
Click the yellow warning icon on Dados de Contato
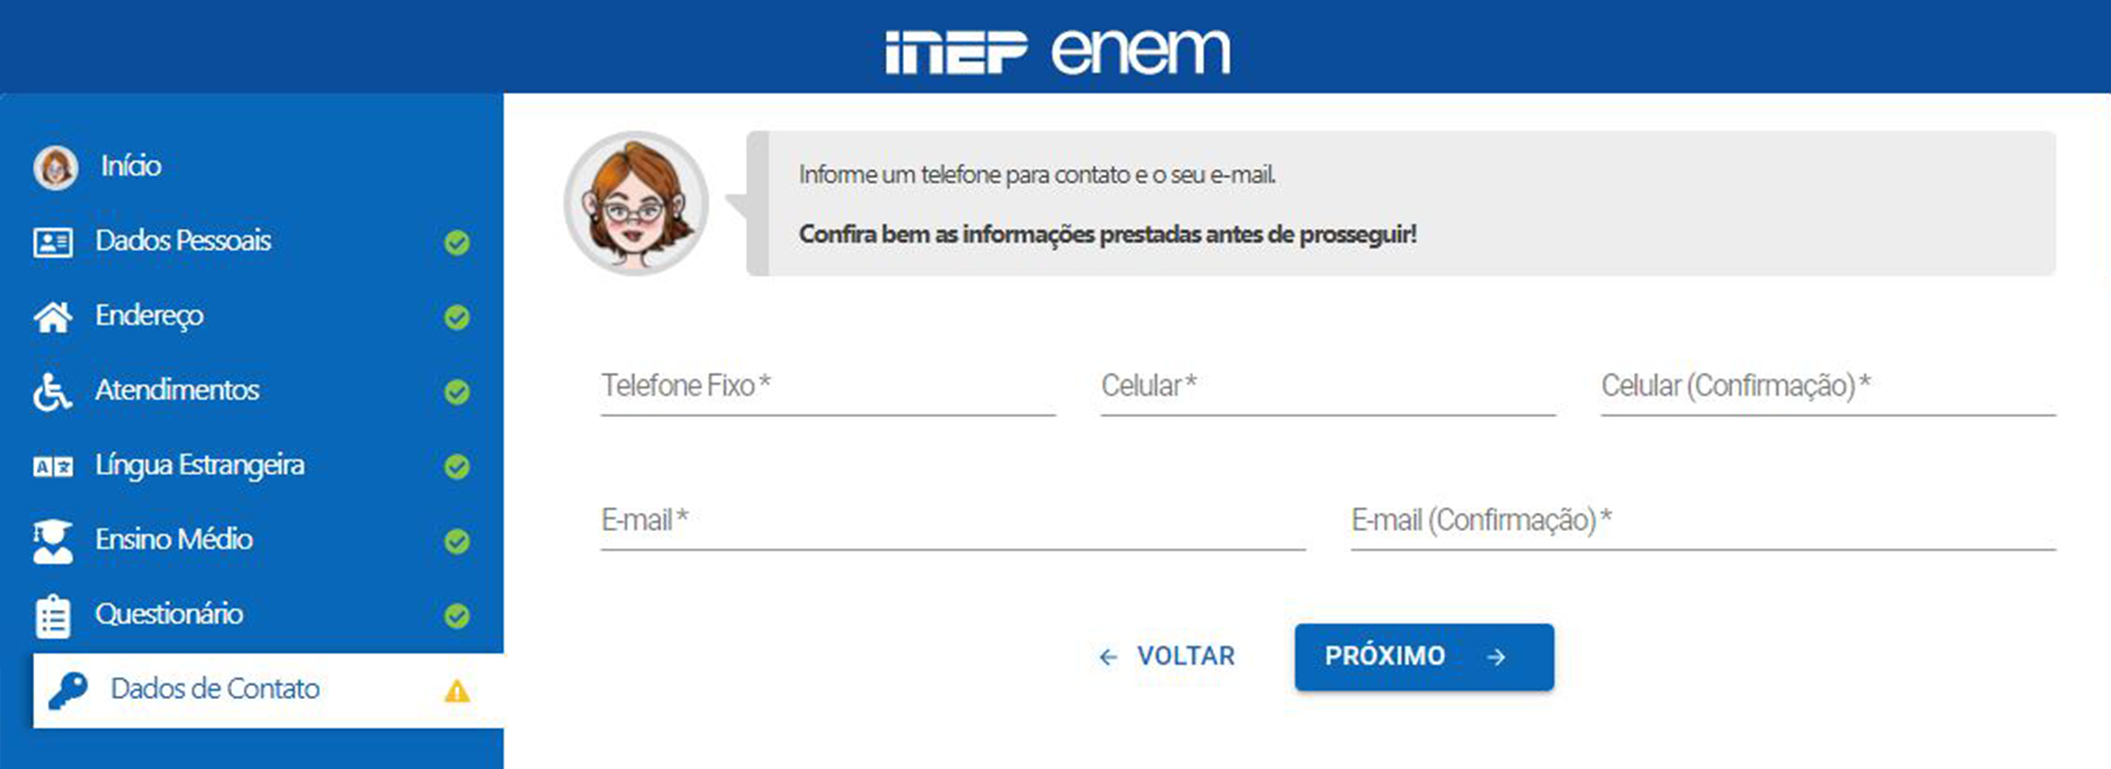[457, 691]
